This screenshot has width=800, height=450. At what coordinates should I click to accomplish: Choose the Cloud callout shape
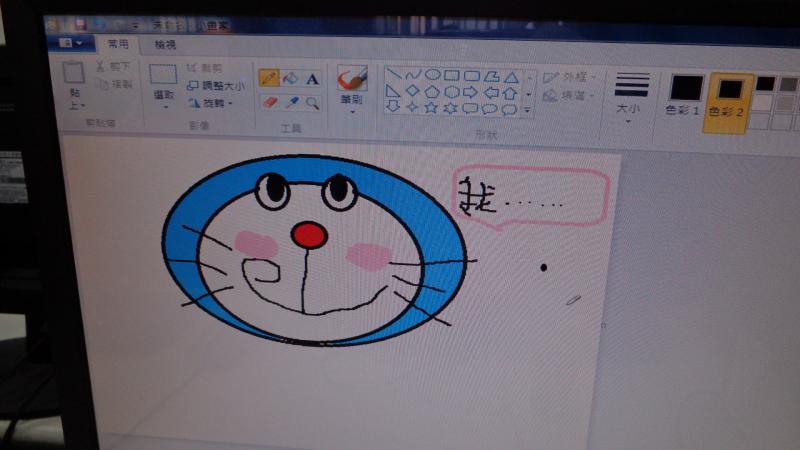509,110
